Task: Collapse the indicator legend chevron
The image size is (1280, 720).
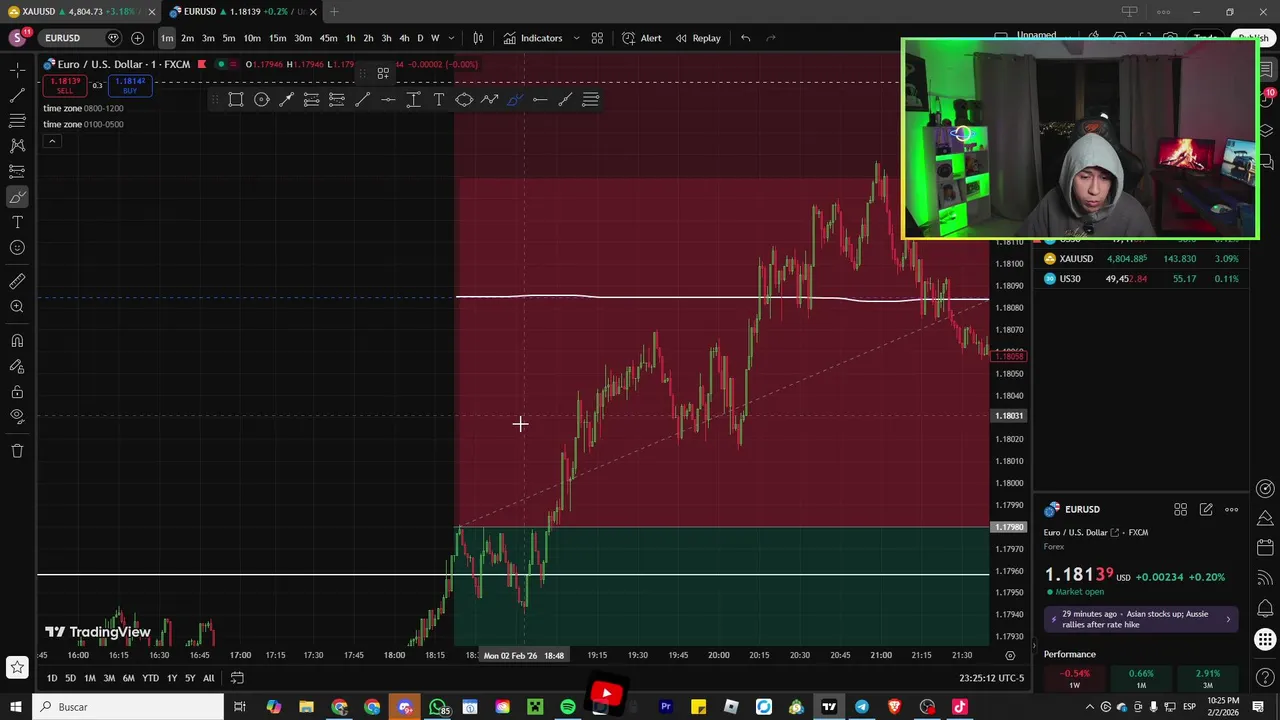Action: point(52,141)
